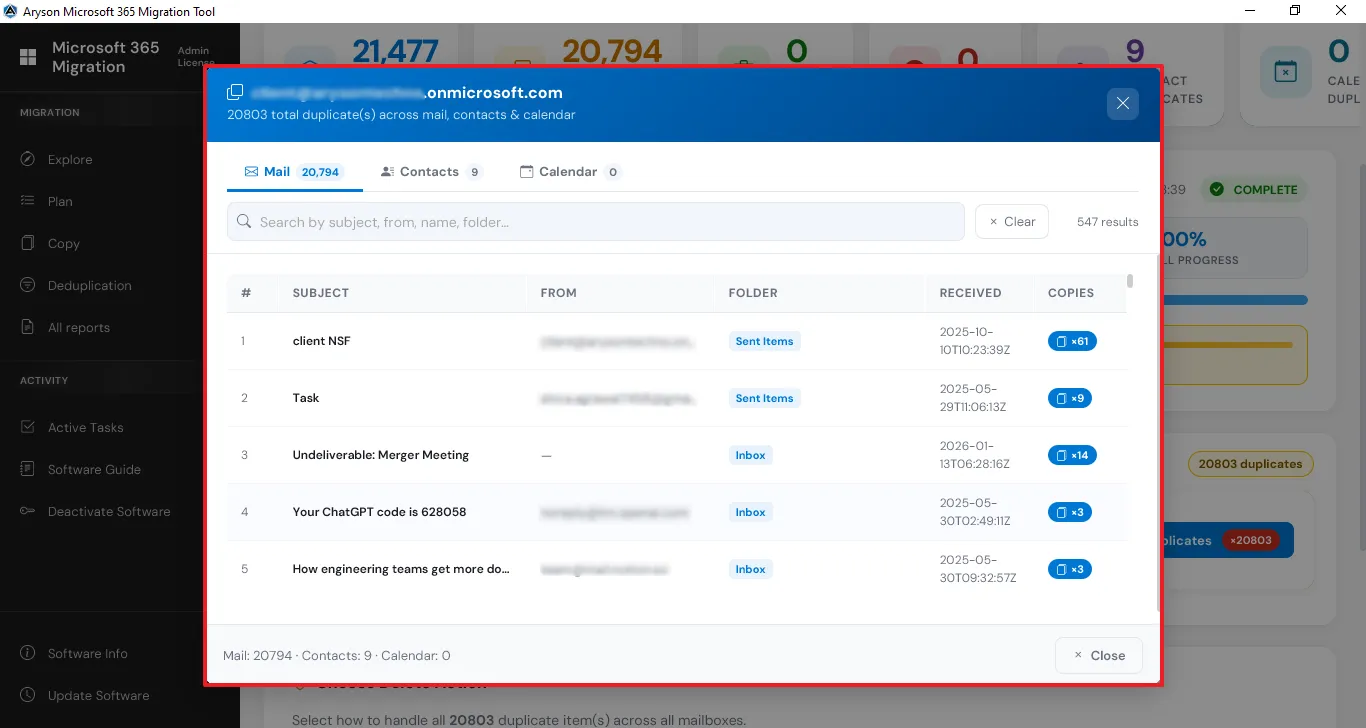The width and height of the screenshot is (1366, 728).
Task: Click "Undeliverable: Merger Meeting" subject
Action: [x=381, y=455]
